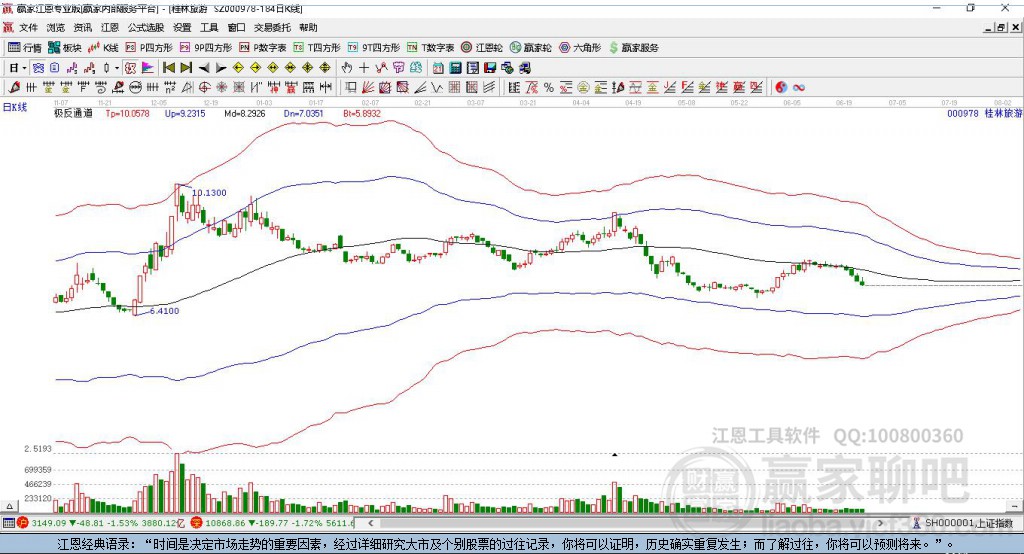Click the 000978 桂林旅游 stock label
Viewport: 1024px width, 554px height.
point(985,113)
